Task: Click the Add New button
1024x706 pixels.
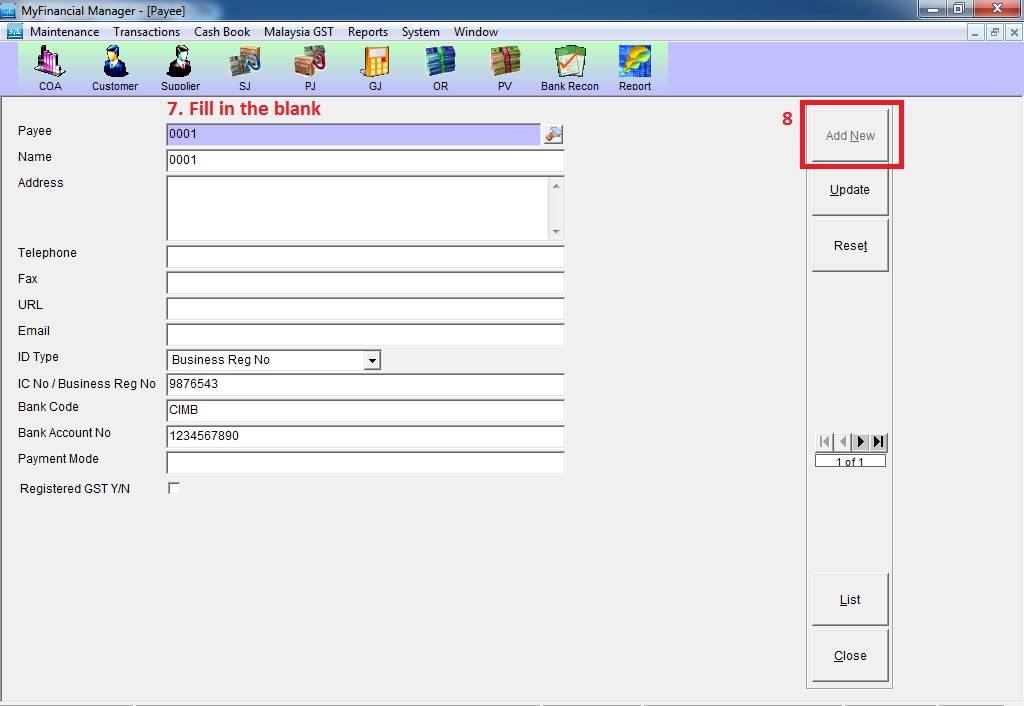Action: 850,136
